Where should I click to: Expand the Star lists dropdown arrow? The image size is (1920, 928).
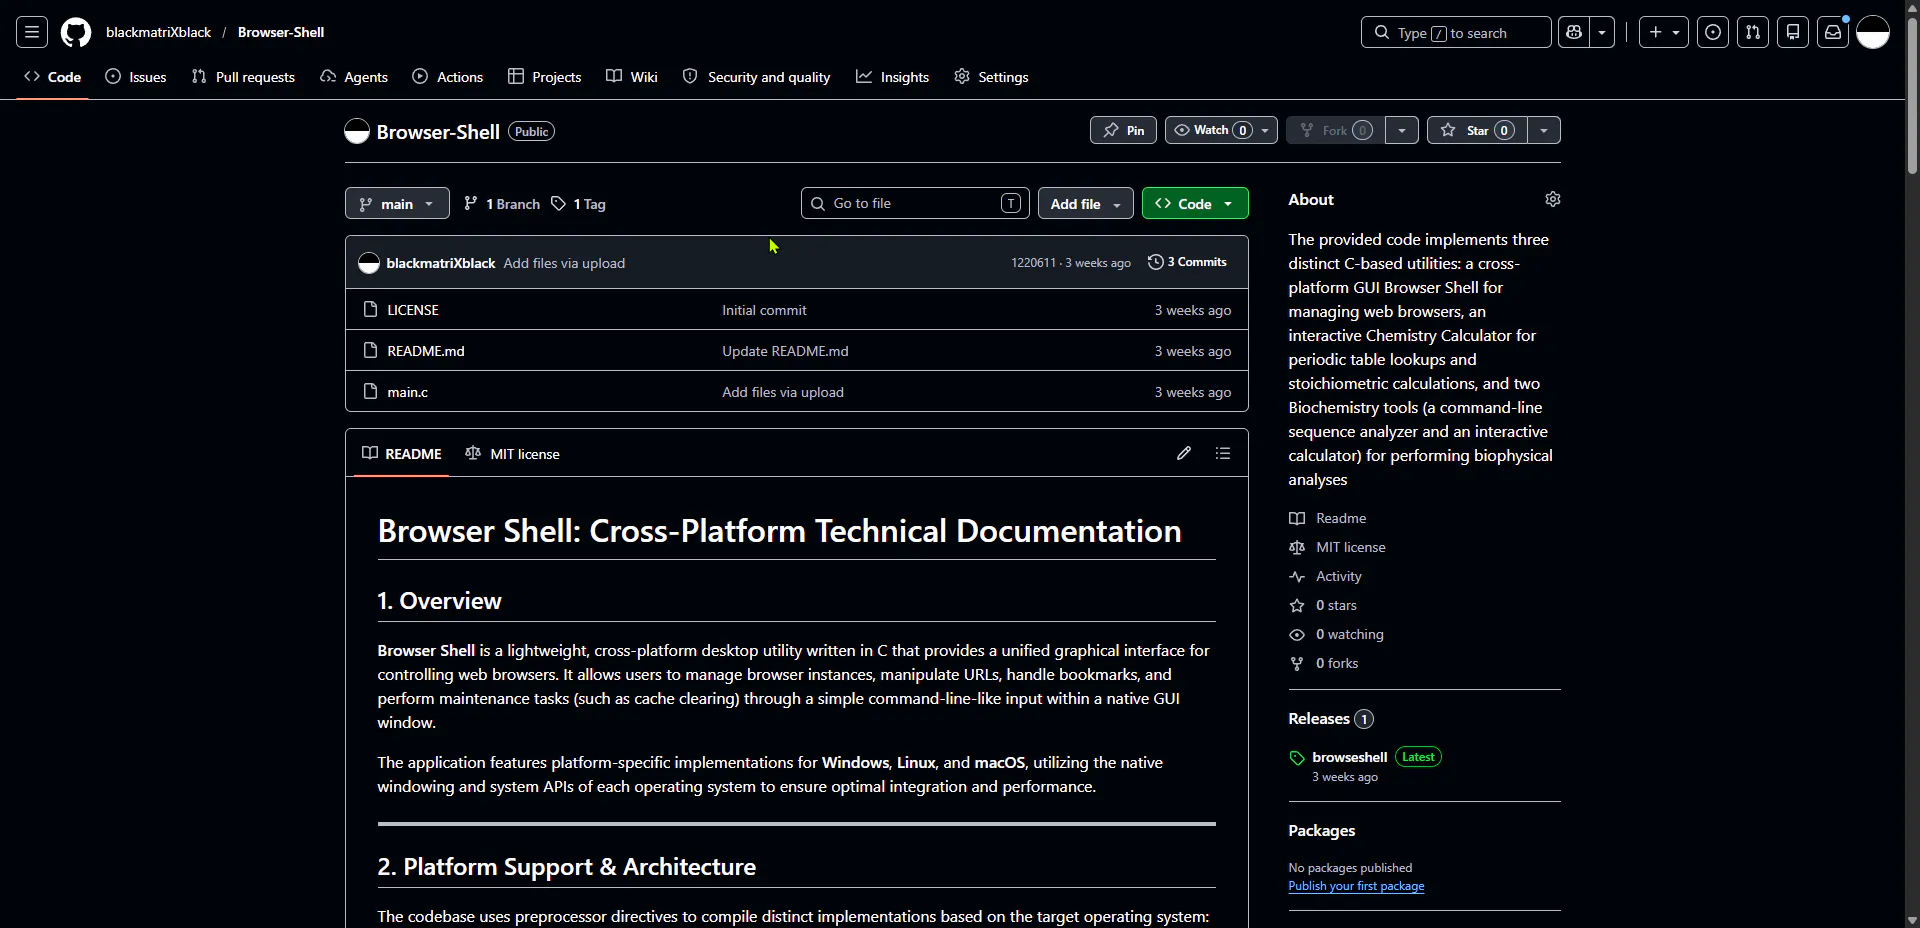(1544, 130)
